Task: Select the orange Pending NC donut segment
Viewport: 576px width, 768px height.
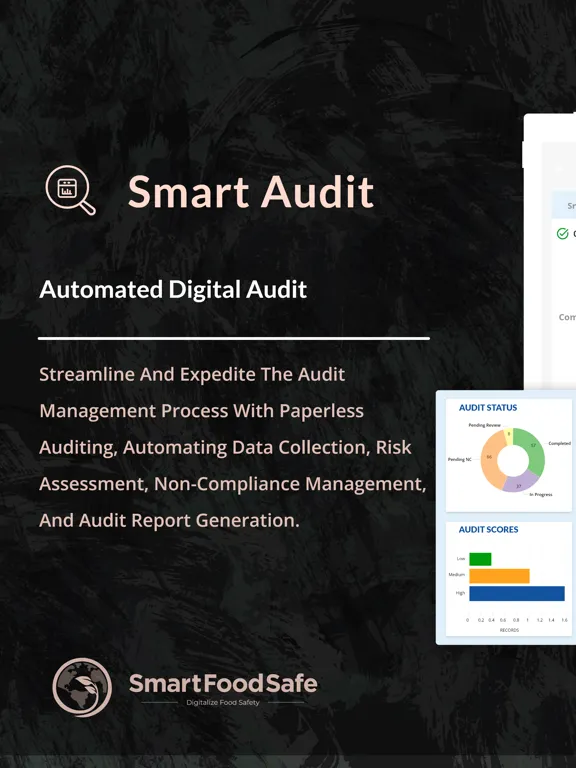Action: coord(490,458)
